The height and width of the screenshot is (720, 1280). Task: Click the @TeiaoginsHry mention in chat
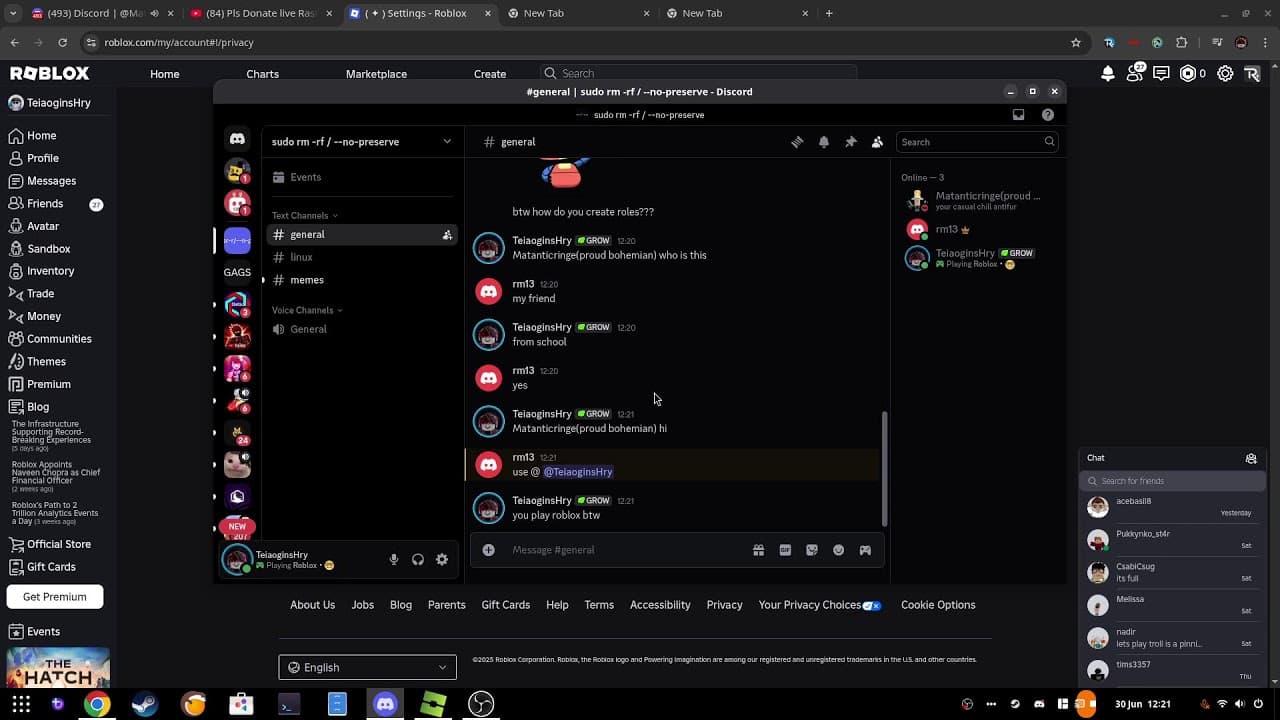tap(578, 472)
